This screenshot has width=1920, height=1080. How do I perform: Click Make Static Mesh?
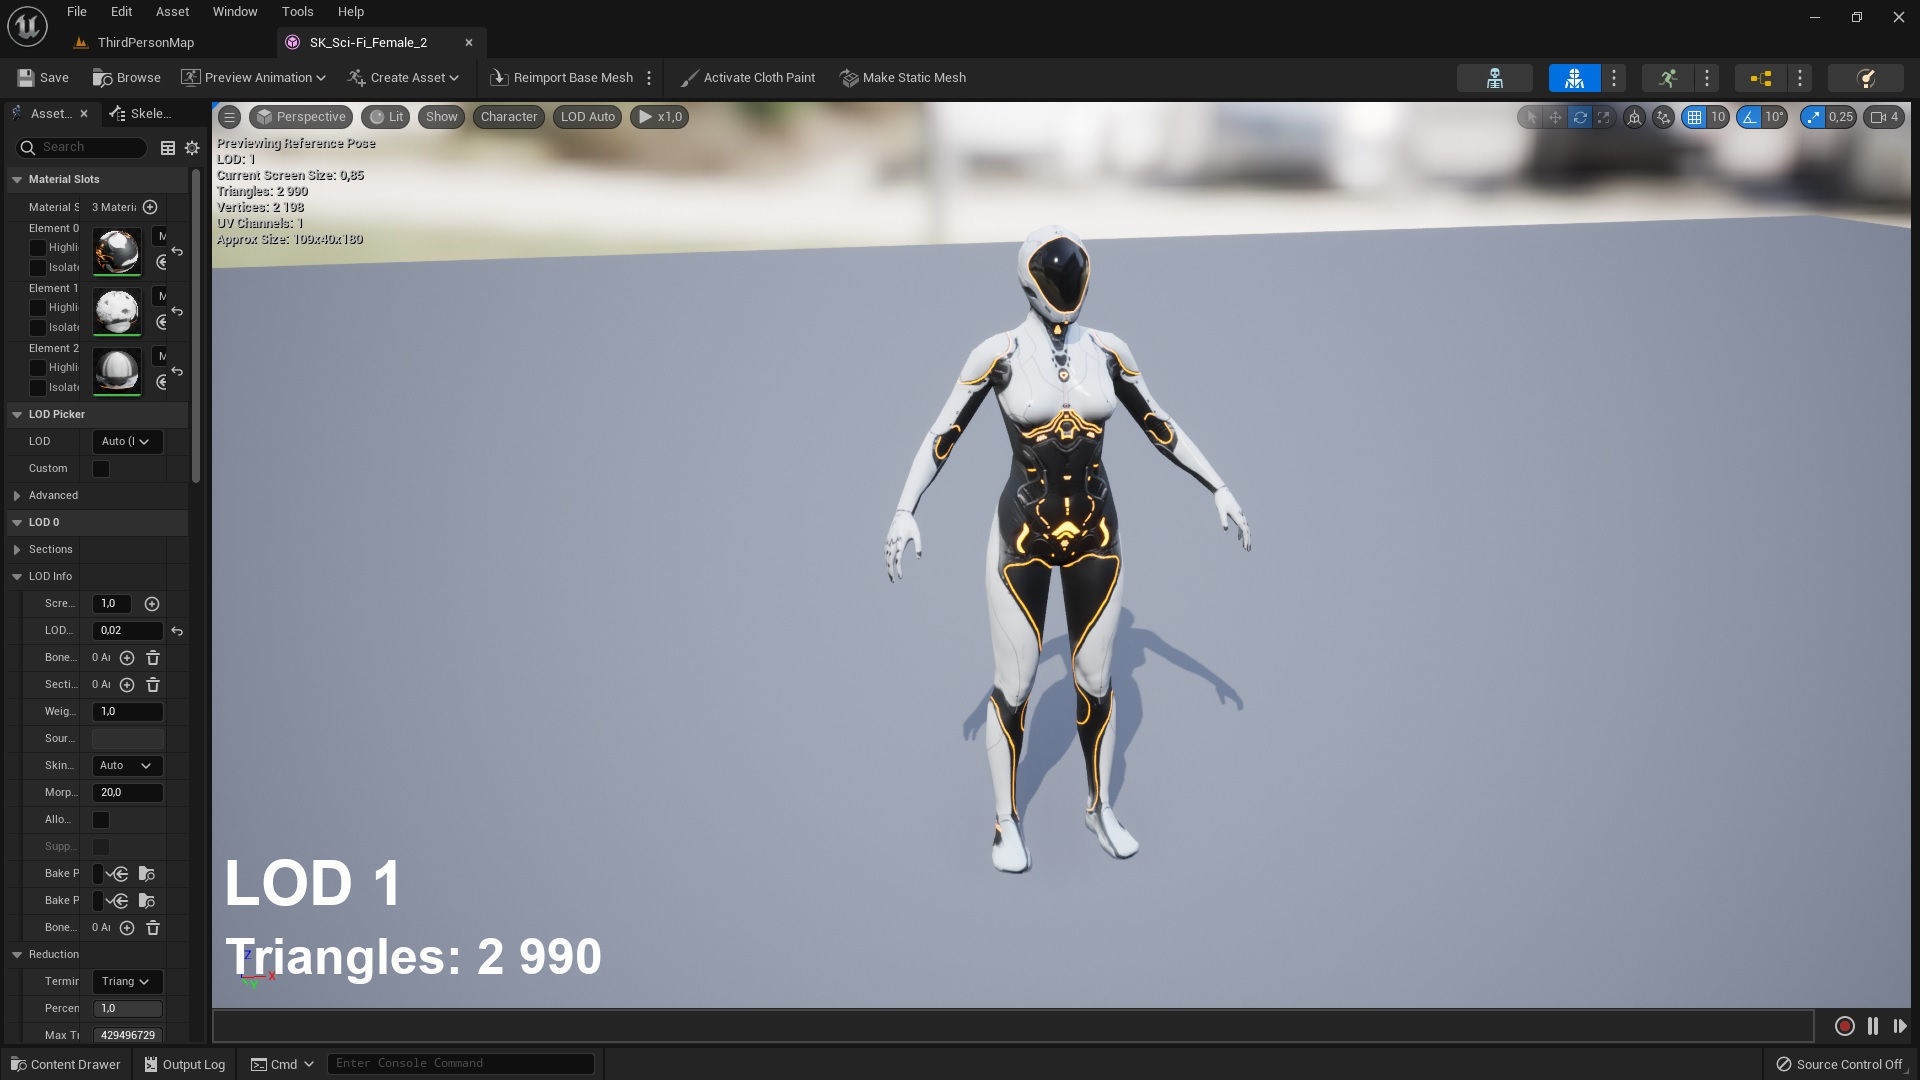[x=903, y=78]
